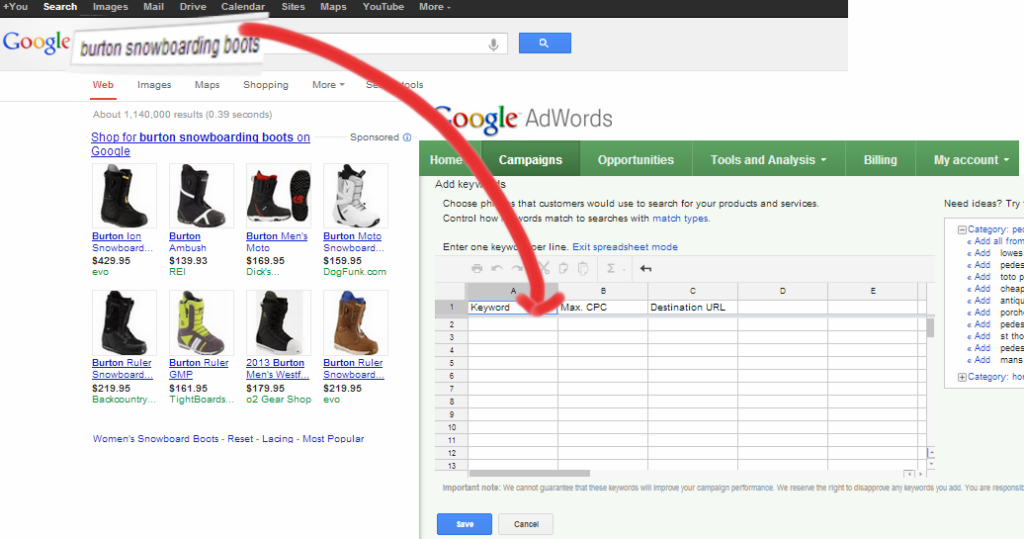The image size is (1024, 539).
Task: Click the black left-arrow toolbar icon
Action: coord(646,268)
